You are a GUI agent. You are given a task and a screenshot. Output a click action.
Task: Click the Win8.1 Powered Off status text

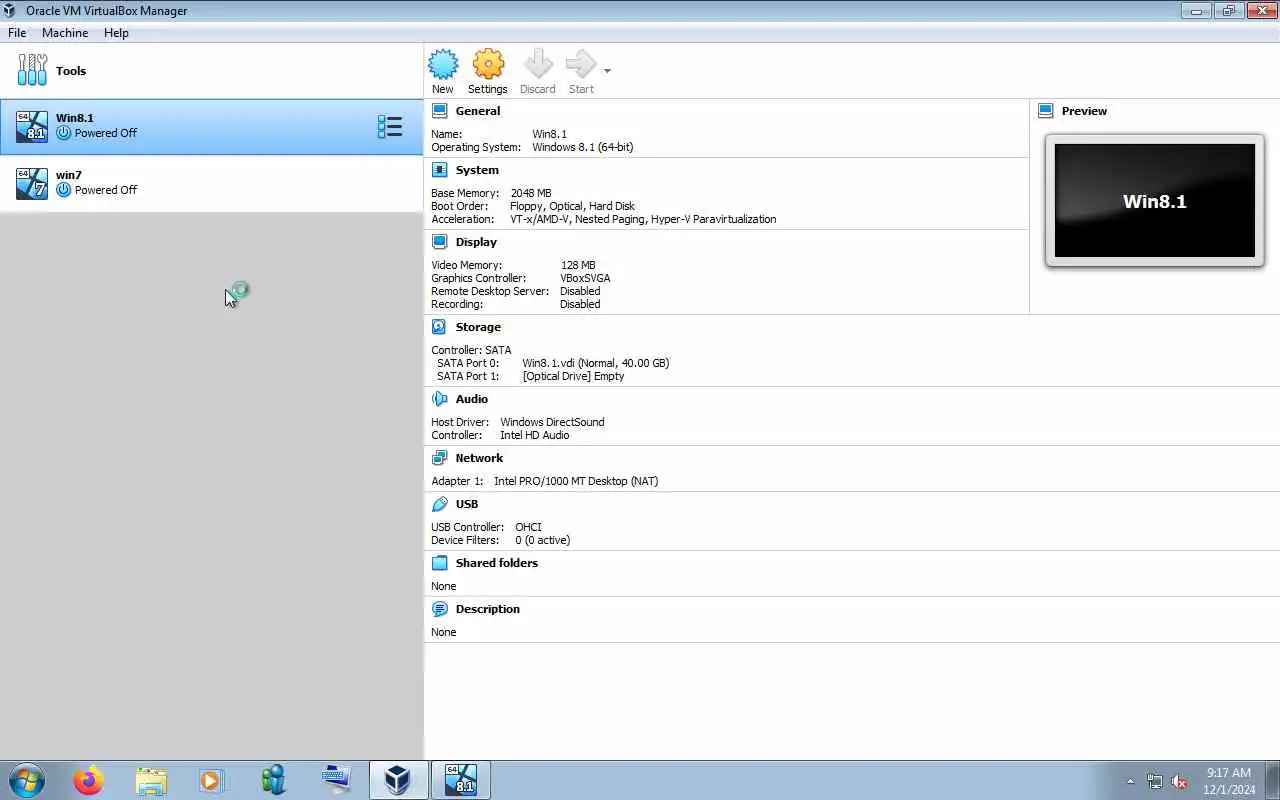click(x=106, y=133)
